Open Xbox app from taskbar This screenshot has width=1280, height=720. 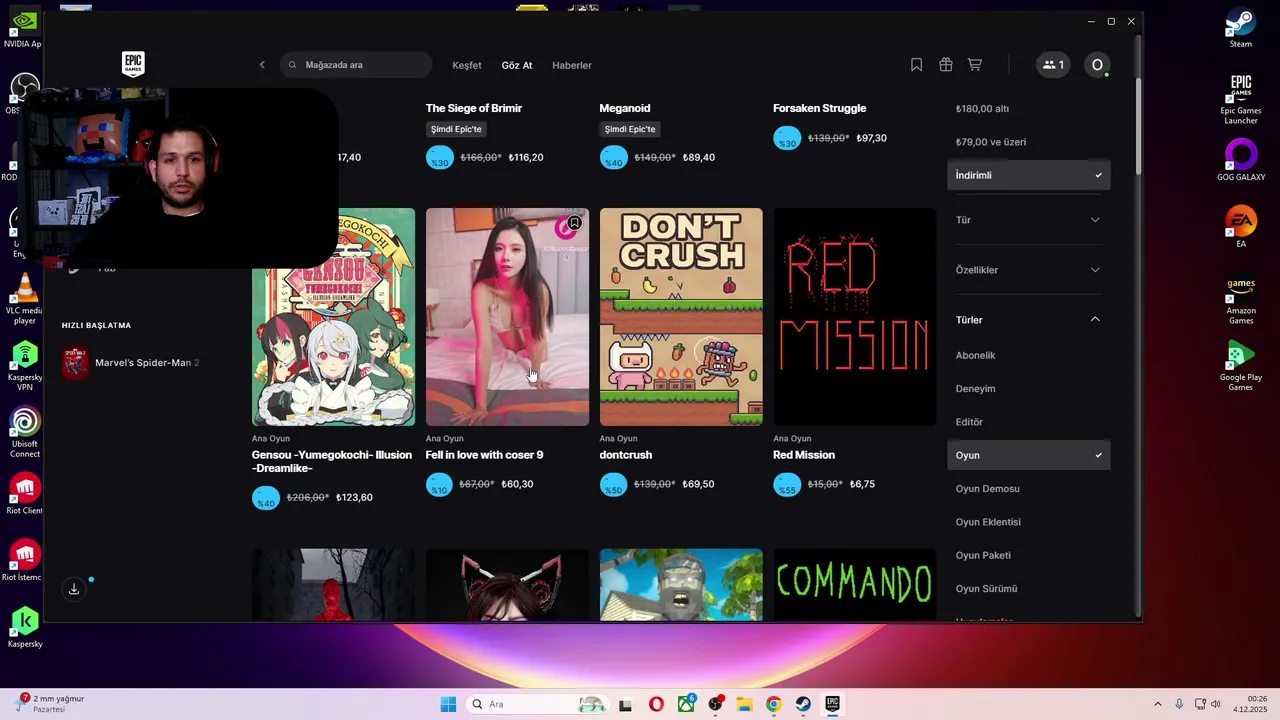[686, 704]
